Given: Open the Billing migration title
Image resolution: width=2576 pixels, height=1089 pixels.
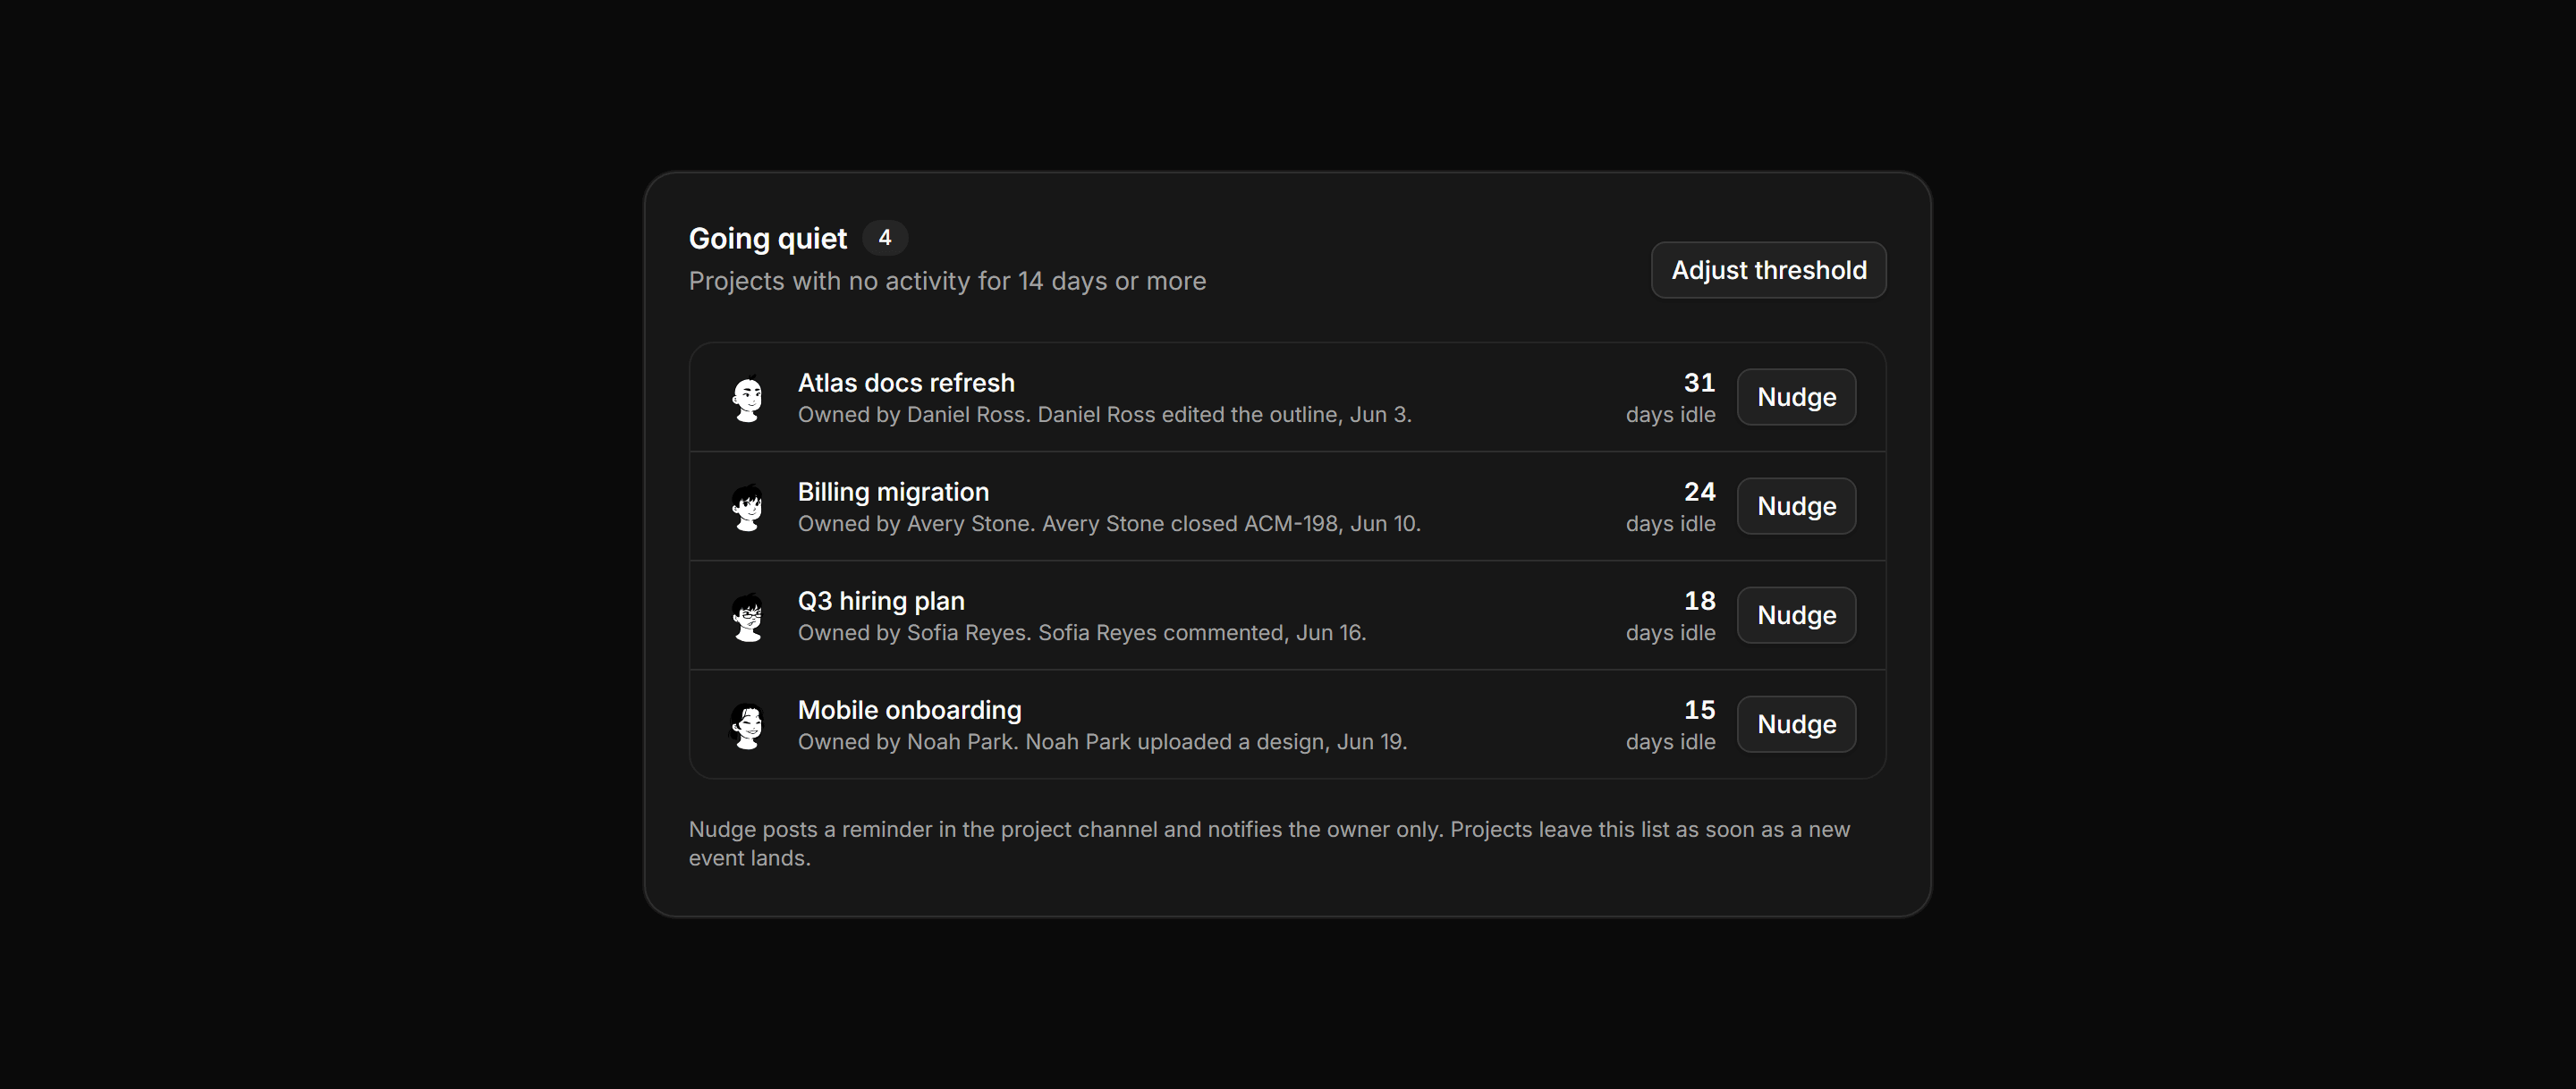Looking at the screenshot, I should (x=893, y=492).
